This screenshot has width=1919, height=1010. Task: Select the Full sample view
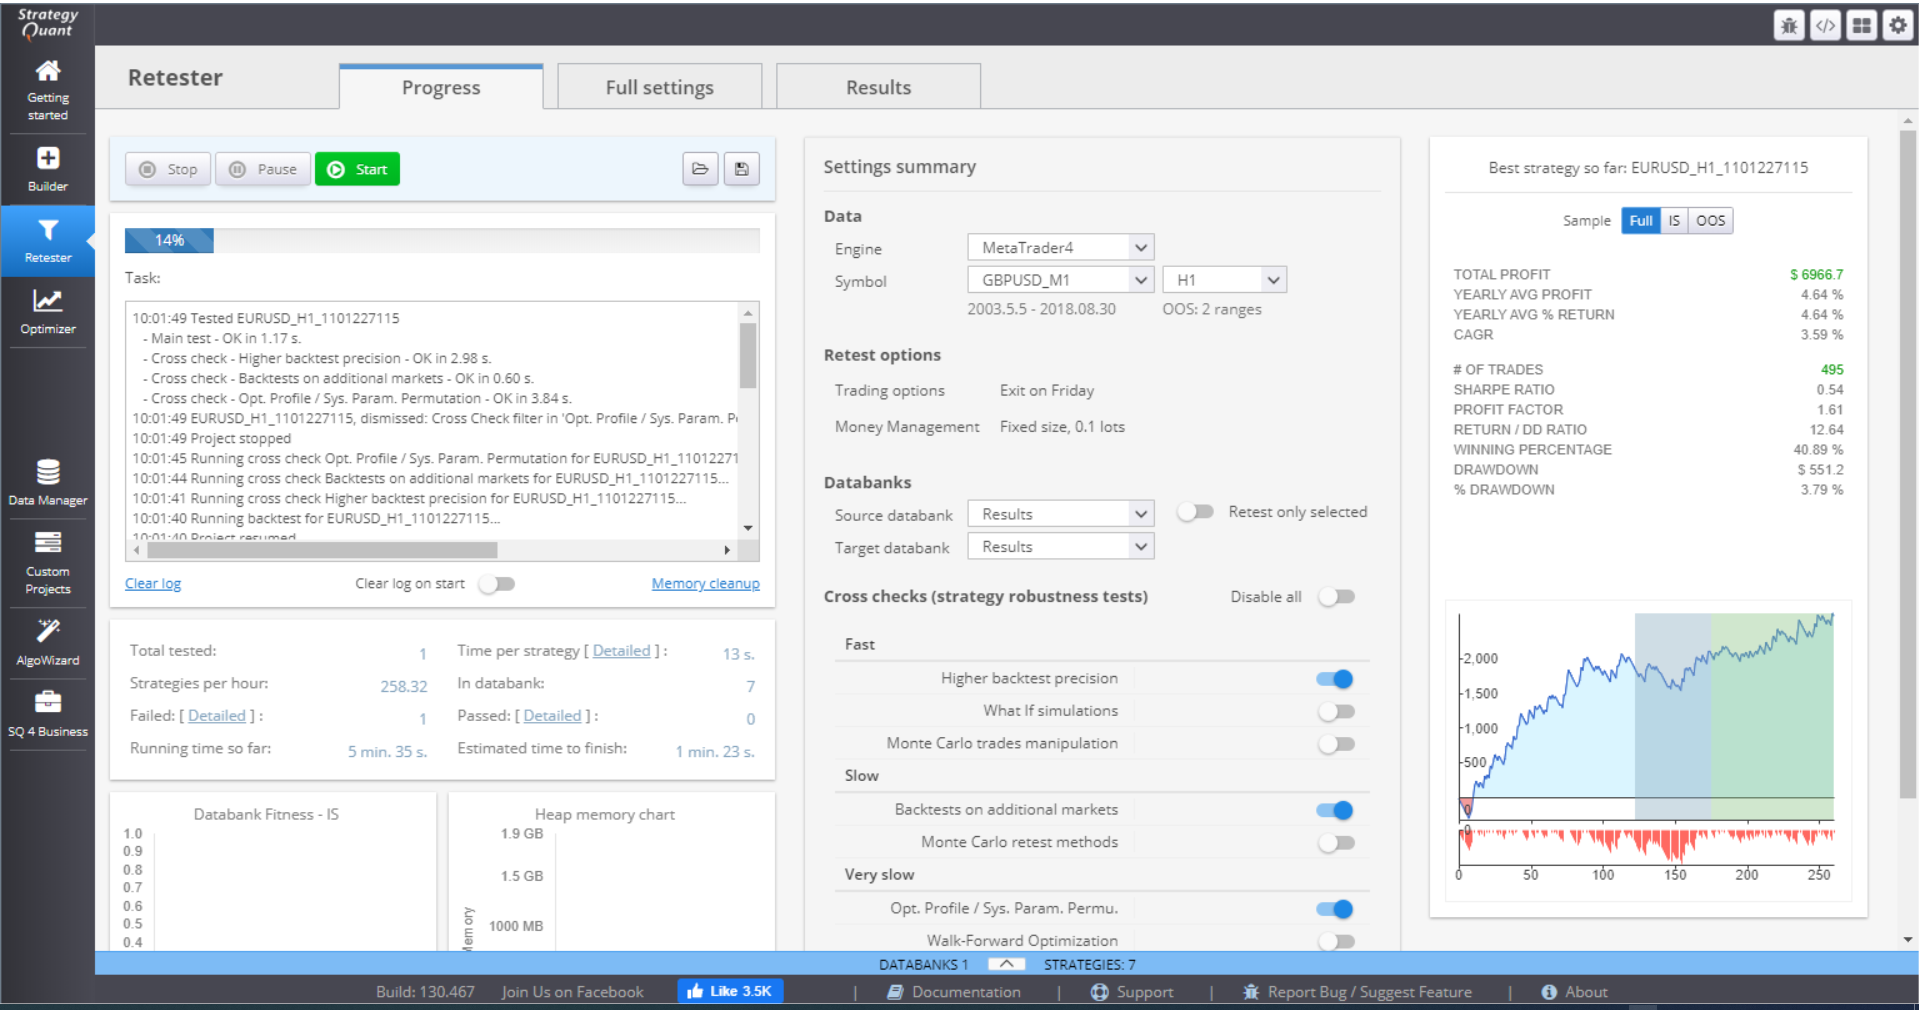coord(1641,220)
